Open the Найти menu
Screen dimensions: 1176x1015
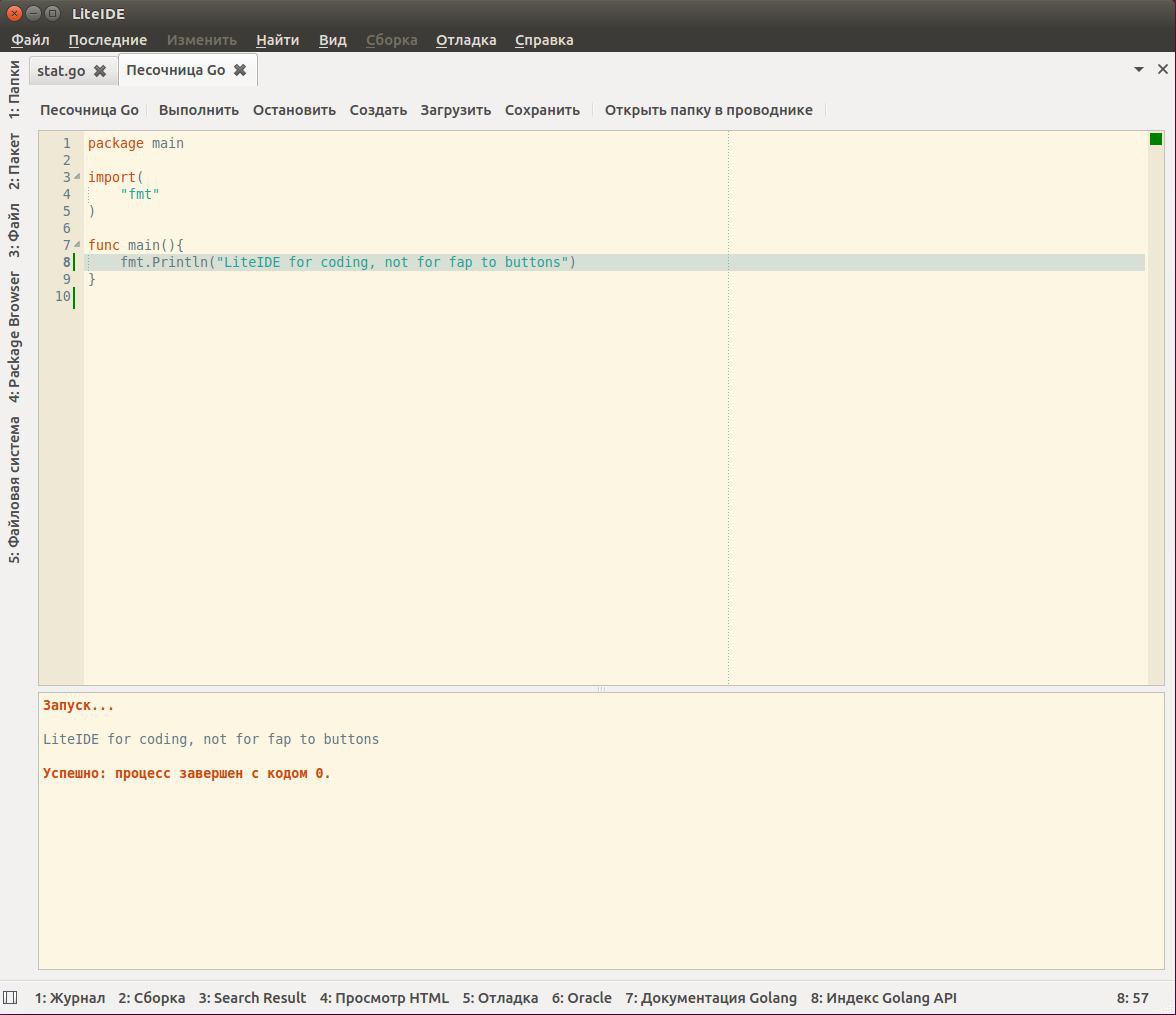click(x=278, y=40)
